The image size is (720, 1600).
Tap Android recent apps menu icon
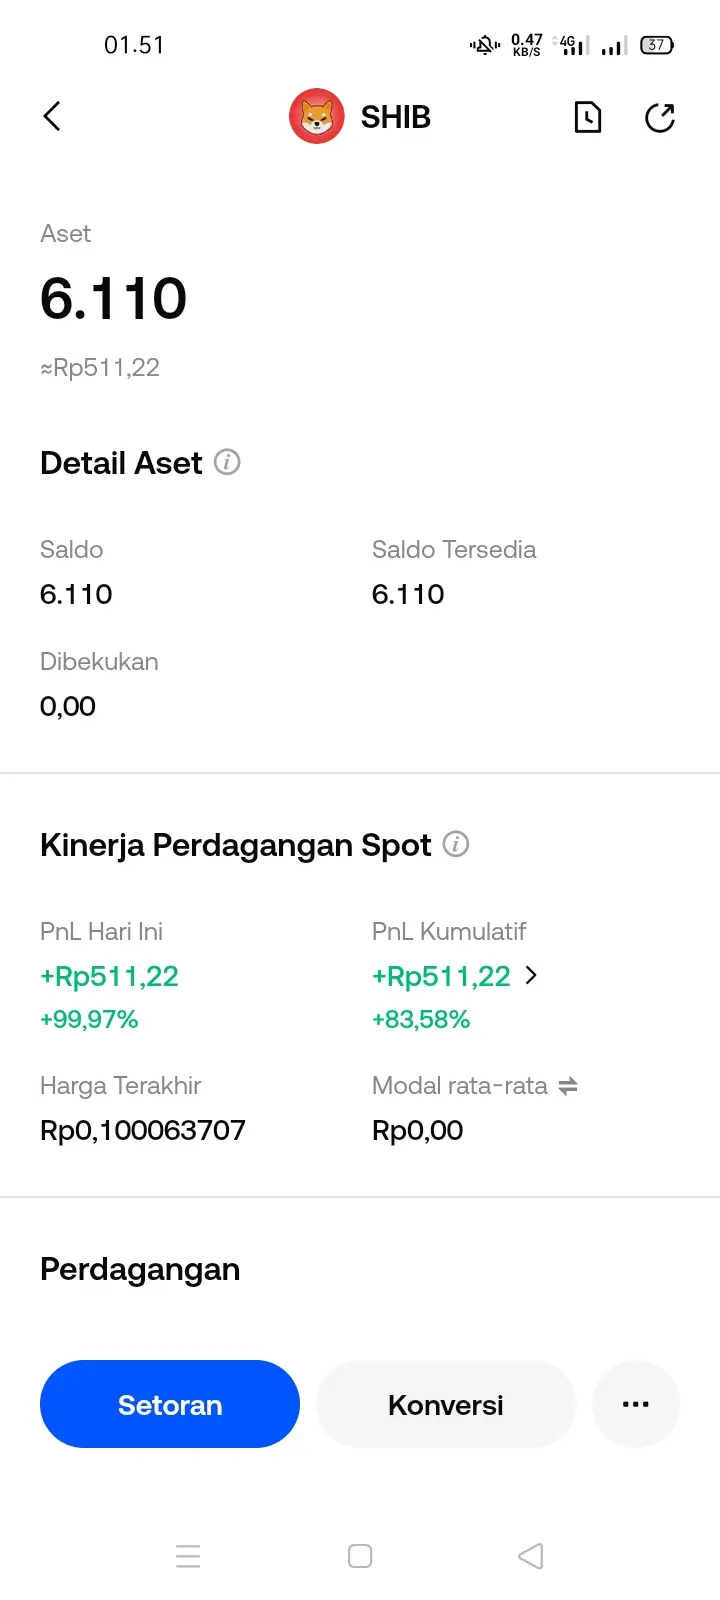click(x=188, y=1556)
